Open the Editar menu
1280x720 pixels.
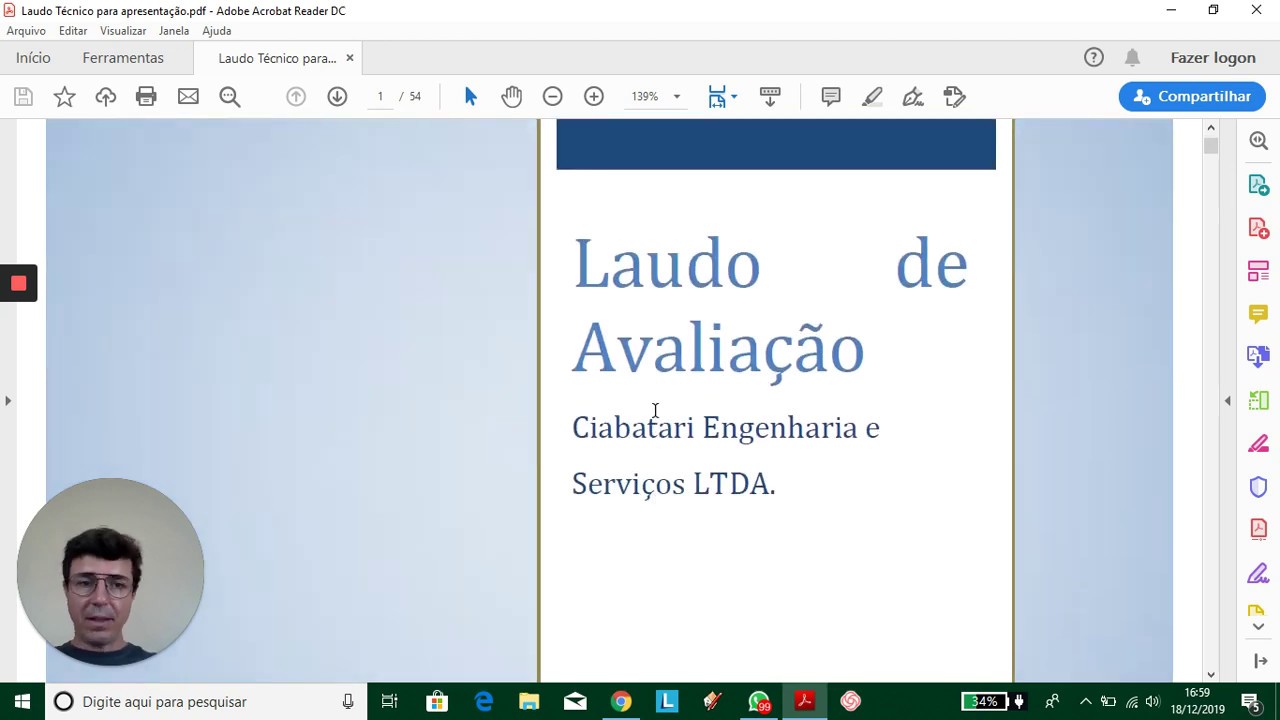(73, 31)
